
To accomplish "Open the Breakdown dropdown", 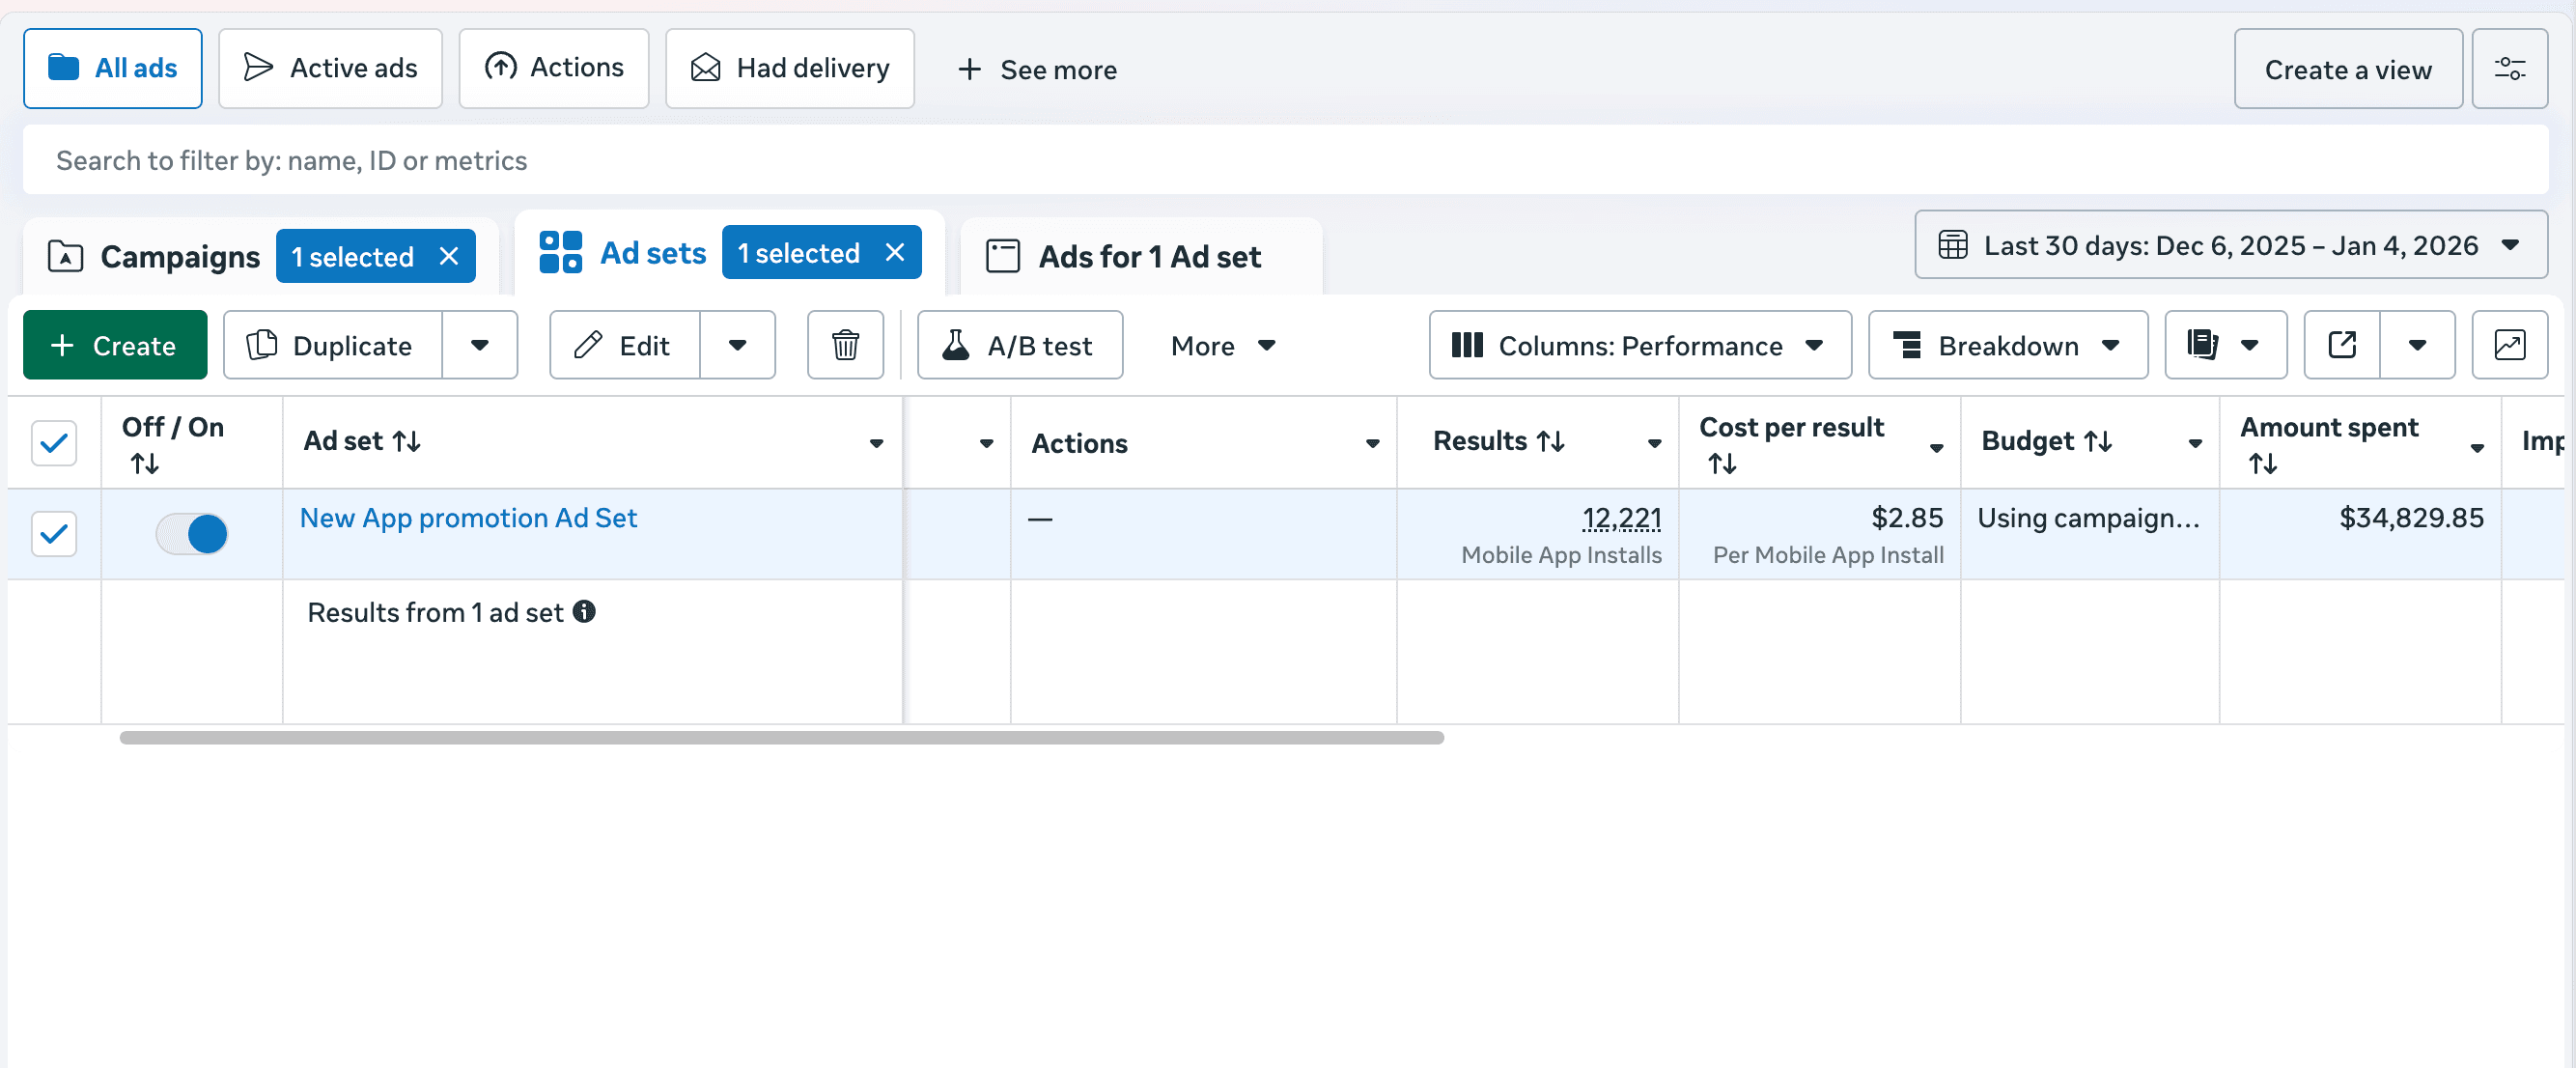I will tap(2007, 345).
